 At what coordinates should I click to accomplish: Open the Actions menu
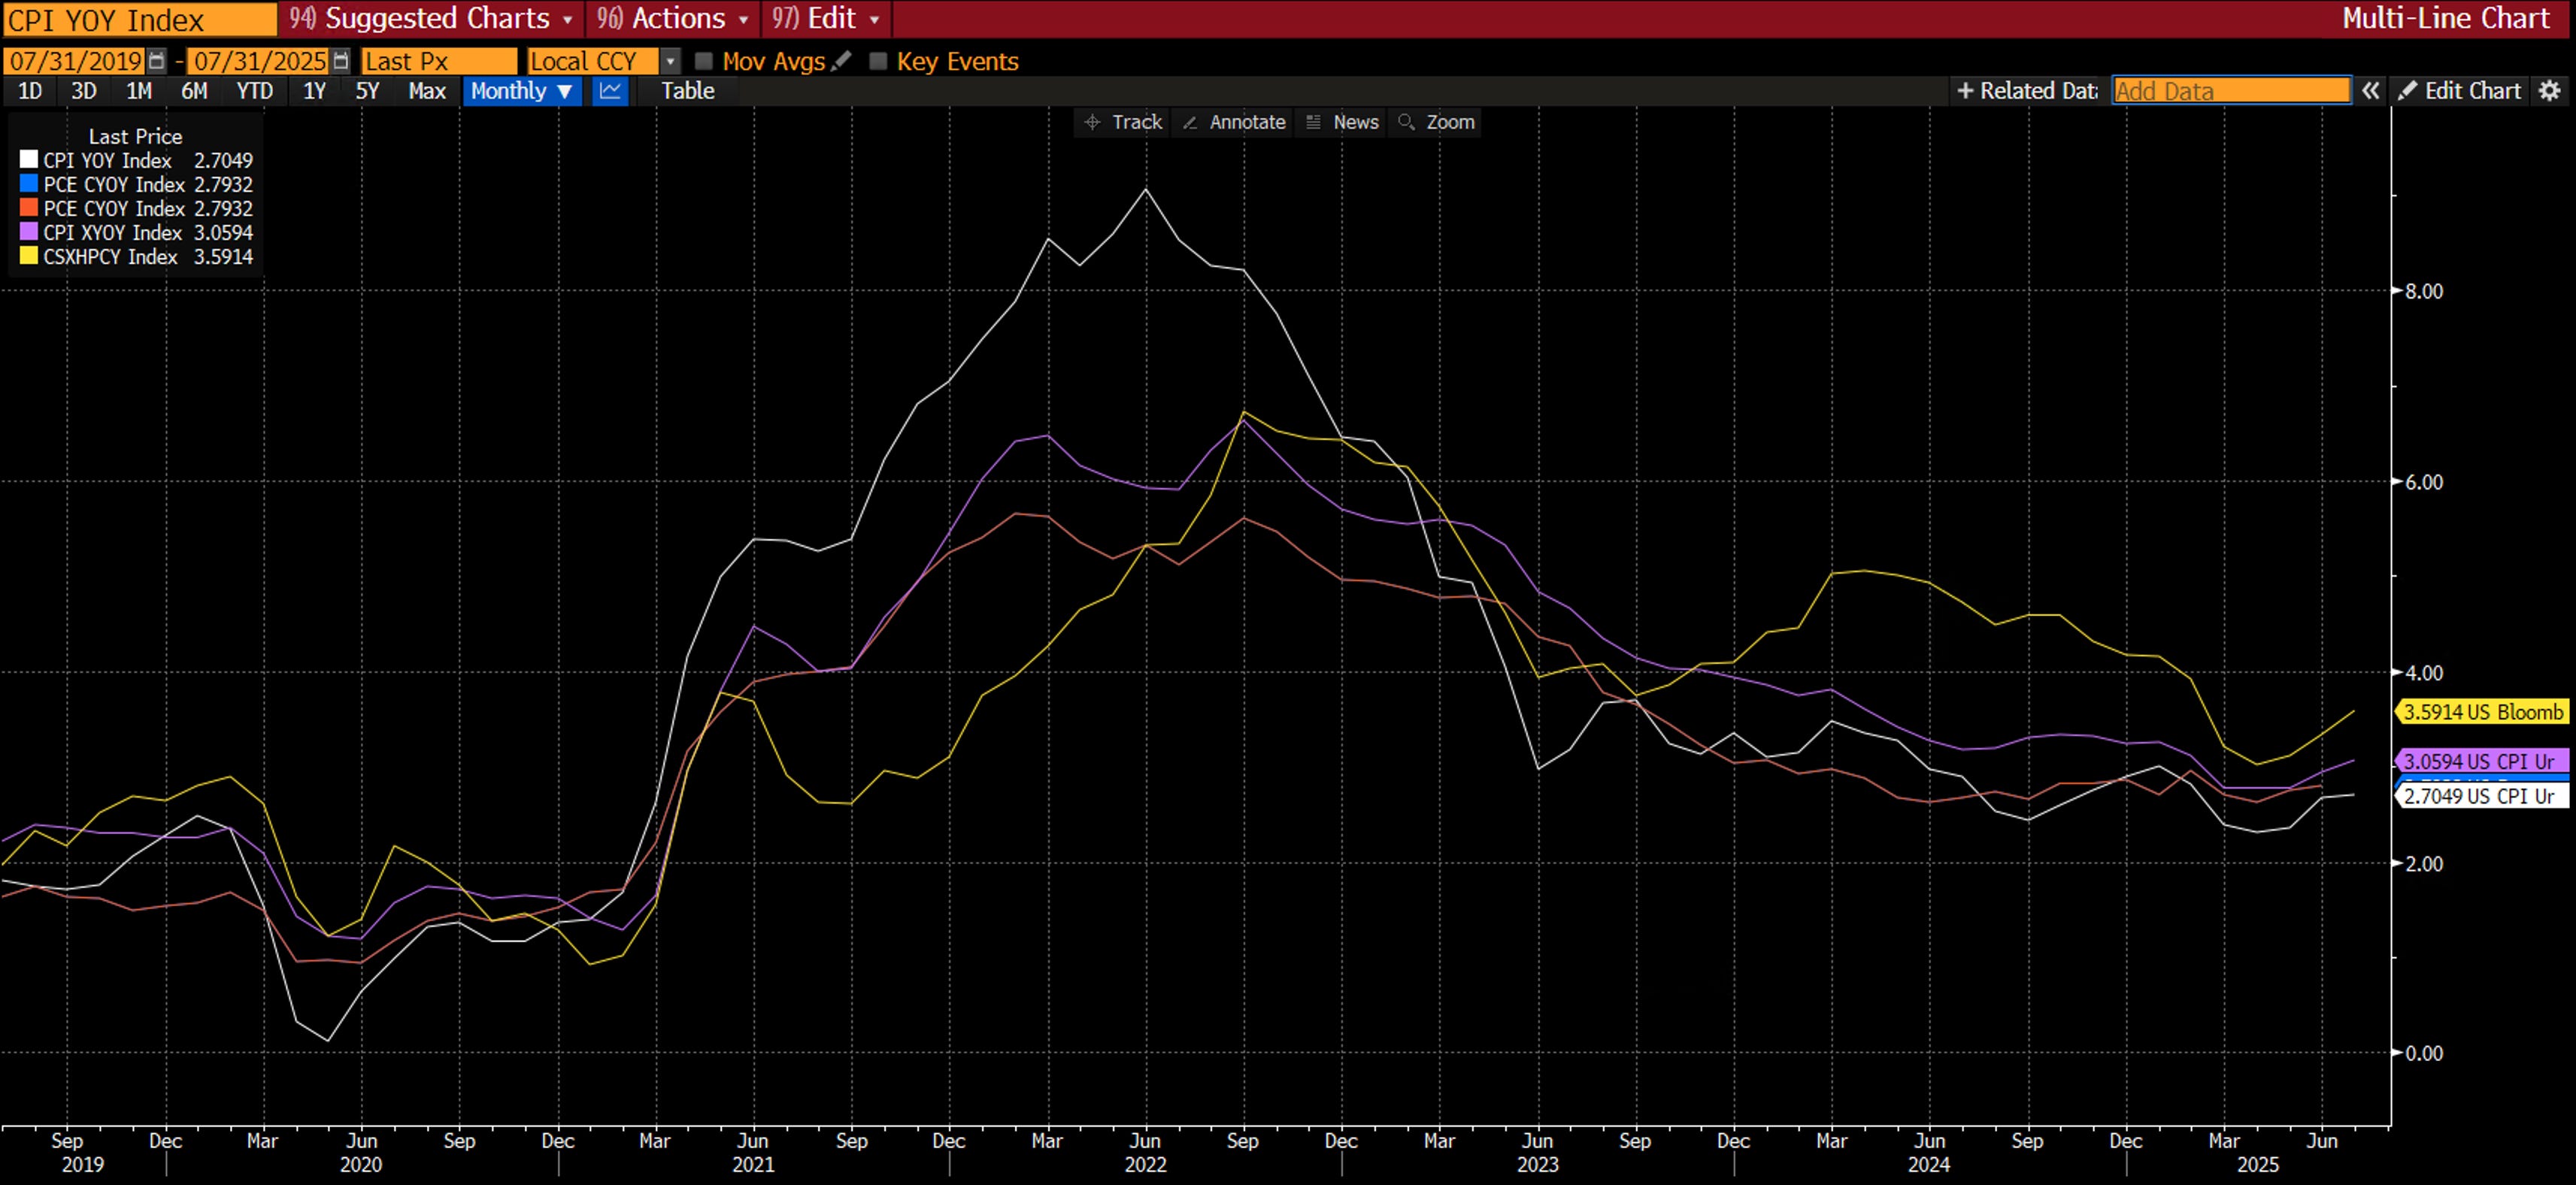[672, 18]
